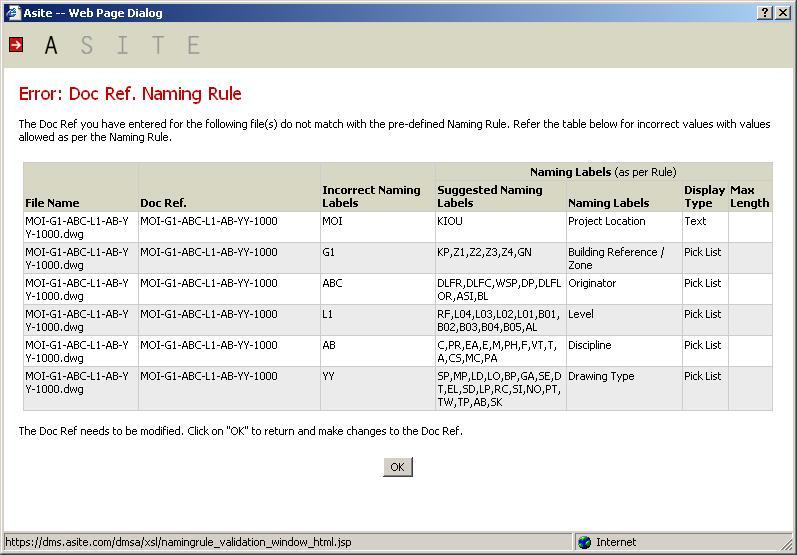Click the window resize grip in status bar
Image resolution: width=797 pixels, height=555 pixels.
tap(785, 543)
